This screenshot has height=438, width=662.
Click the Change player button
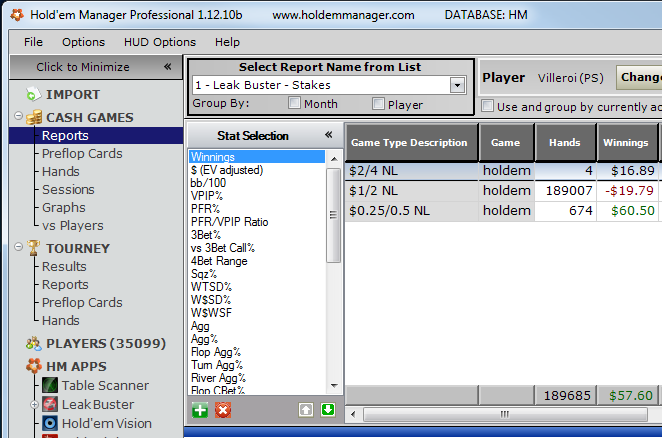(x=639, y=77)
